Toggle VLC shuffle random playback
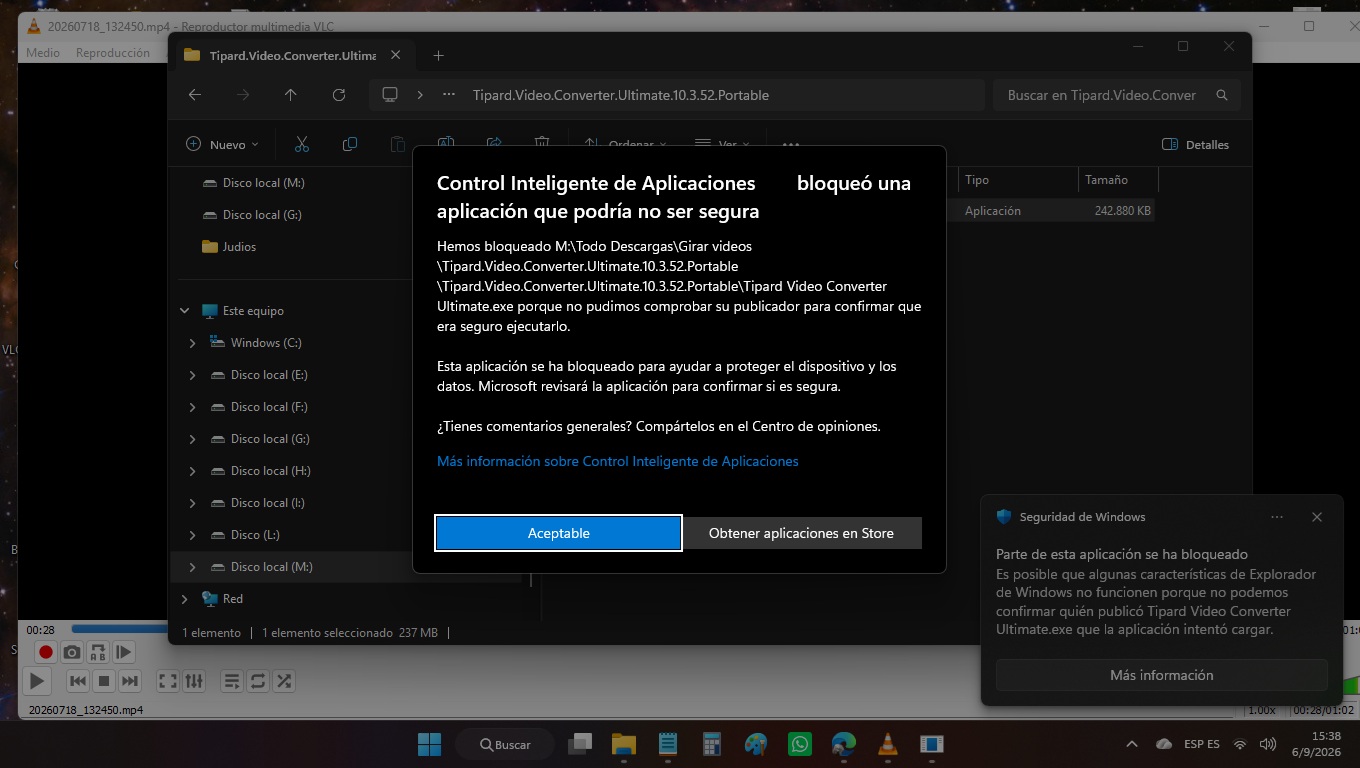The width and height of the screenshot is (1360, 768). (x=284, y=681)
